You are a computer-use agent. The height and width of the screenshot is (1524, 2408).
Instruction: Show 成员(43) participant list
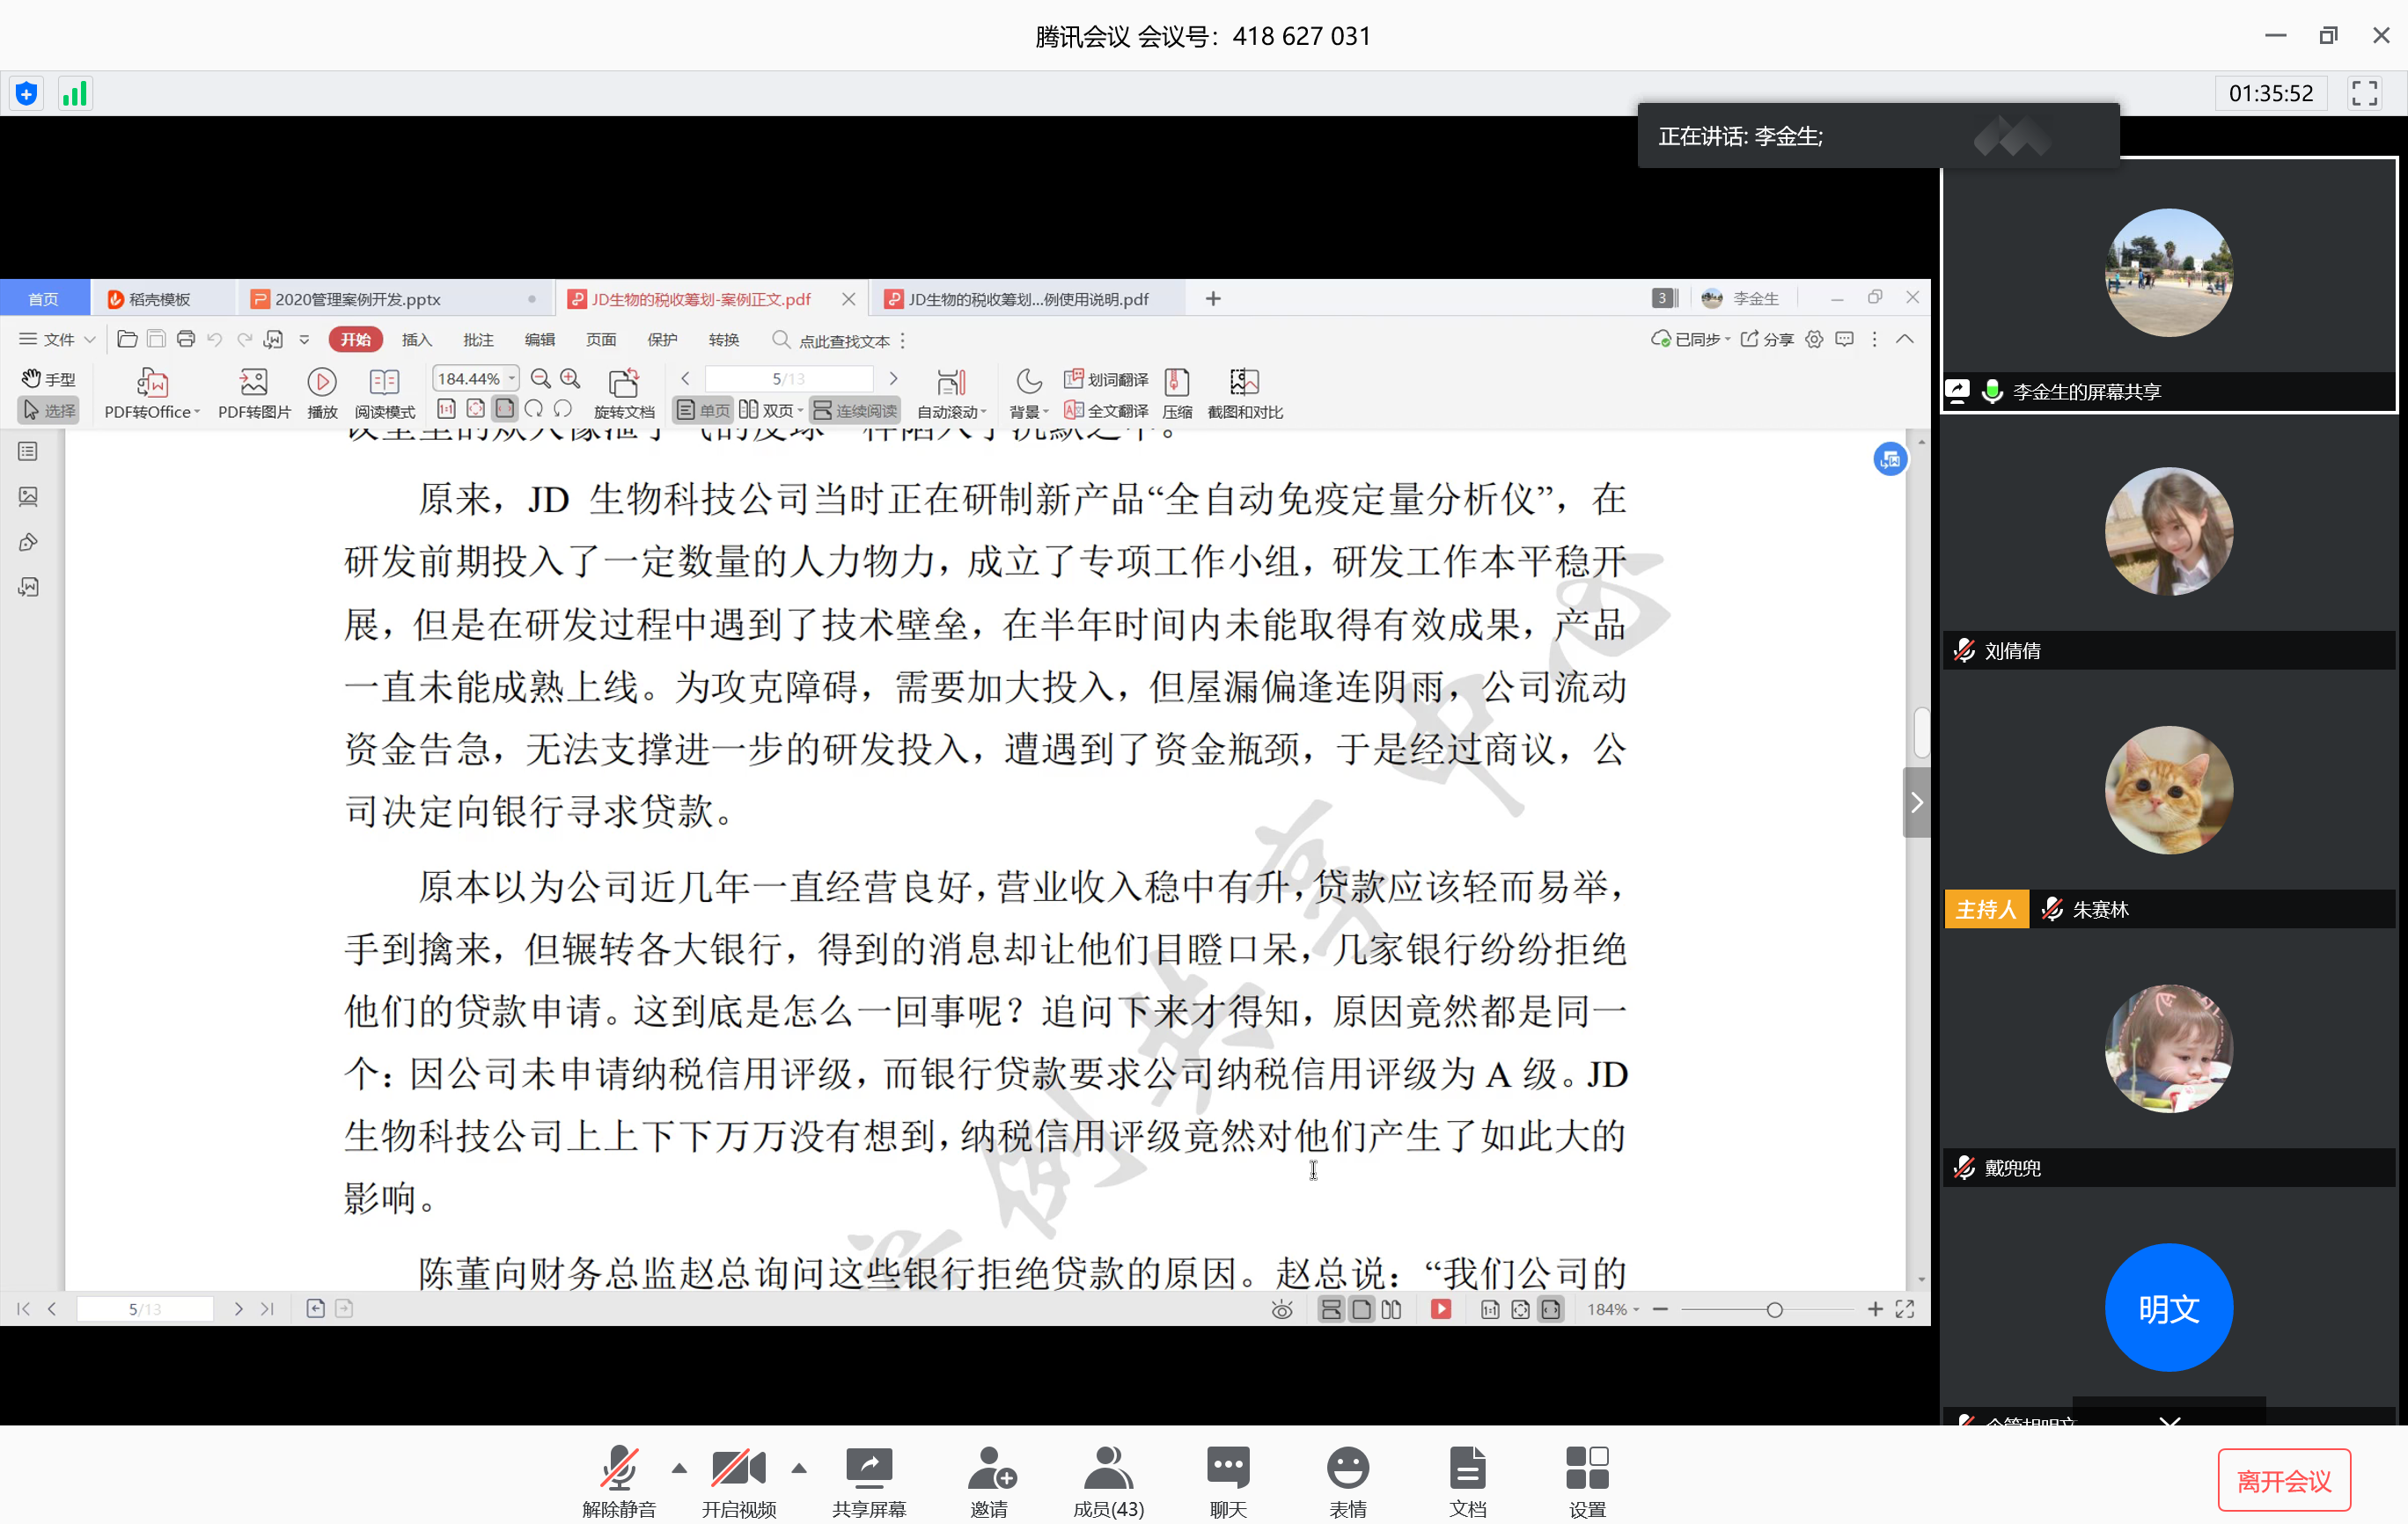[1108, 1481]
